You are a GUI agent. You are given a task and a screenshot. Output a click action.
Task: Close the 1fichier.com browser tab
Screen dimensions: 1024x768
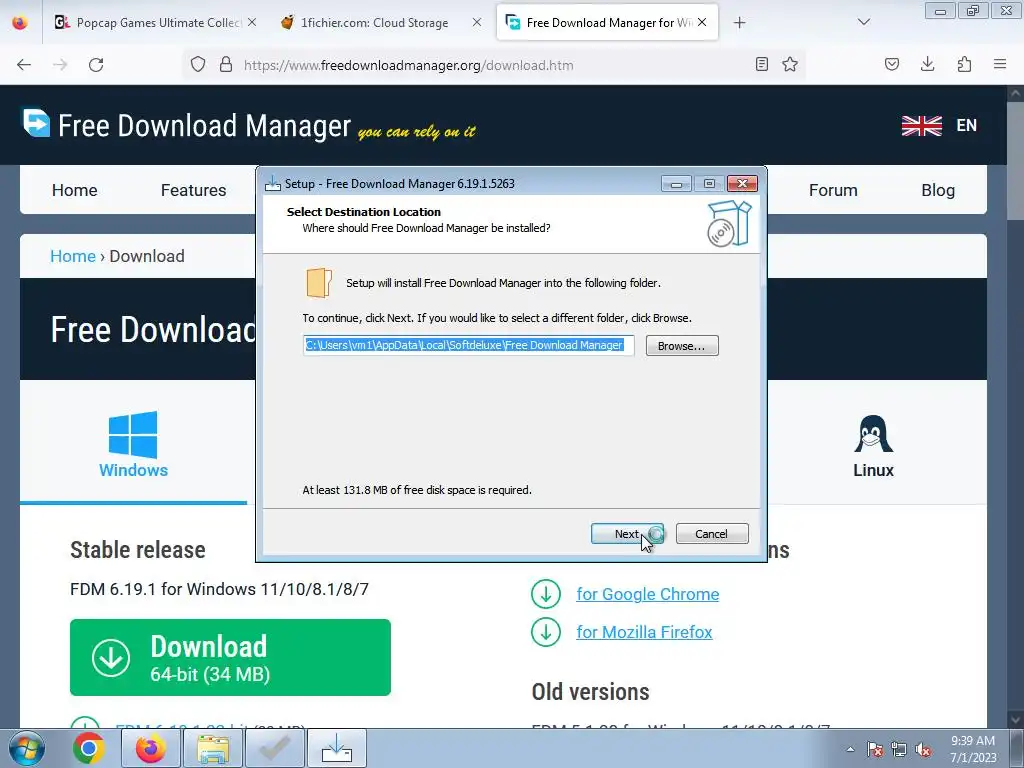click(x=477, y=22)
